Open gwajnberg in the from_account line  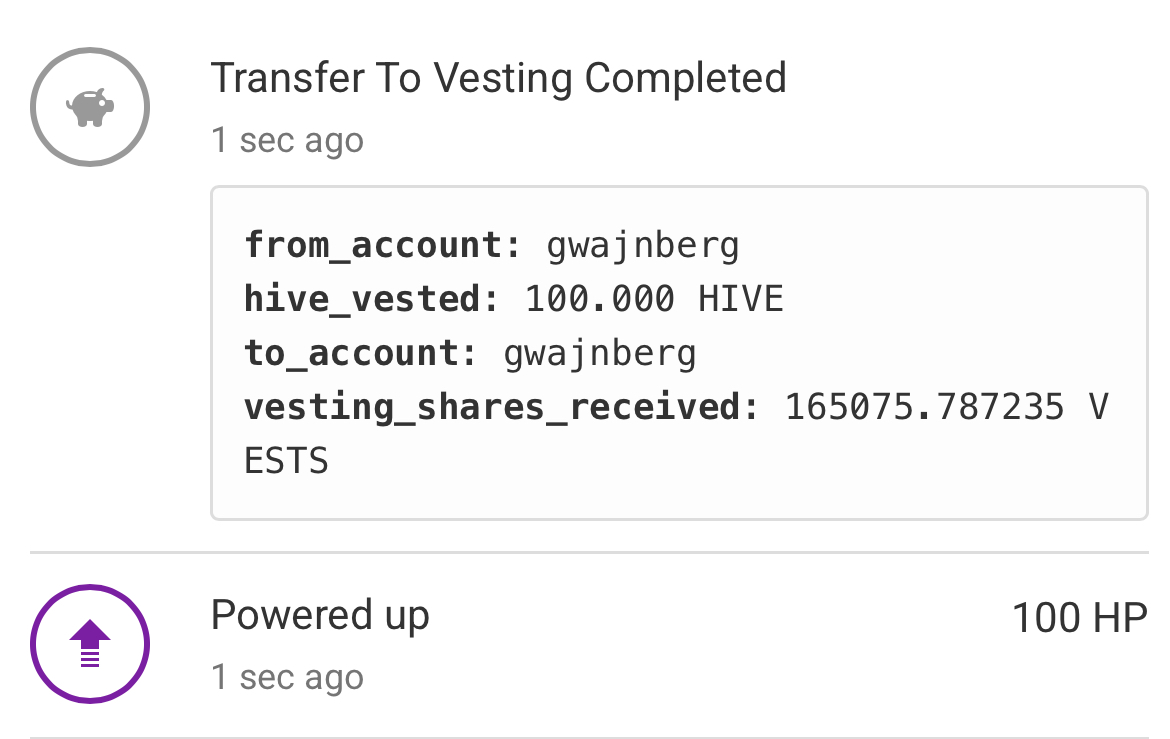pyautogui.click(x=643, y=245)
